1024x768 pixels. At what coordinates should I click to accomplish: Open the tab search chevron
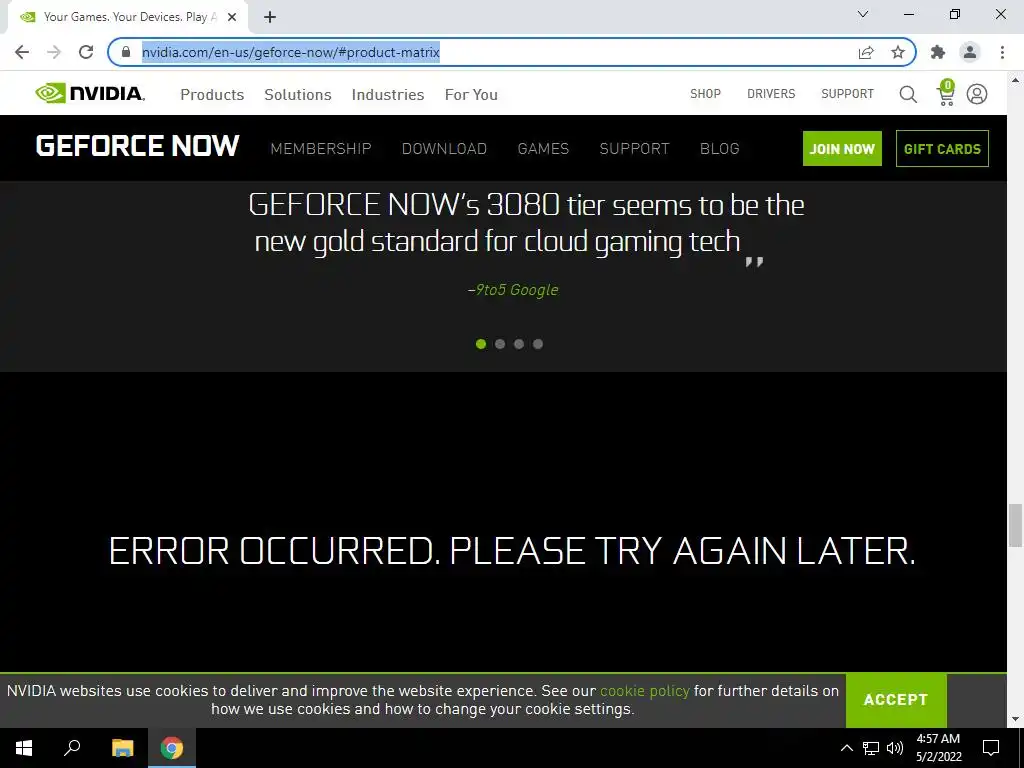[x=863, y=14]
